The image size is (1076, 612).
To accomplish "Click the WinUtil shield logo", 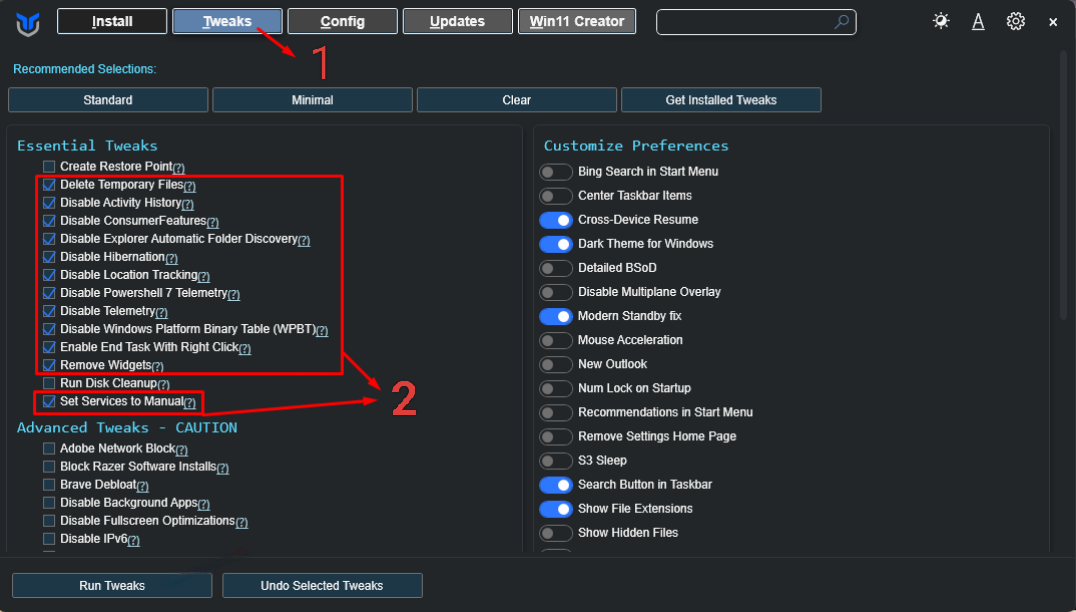I will pos(28,24).
